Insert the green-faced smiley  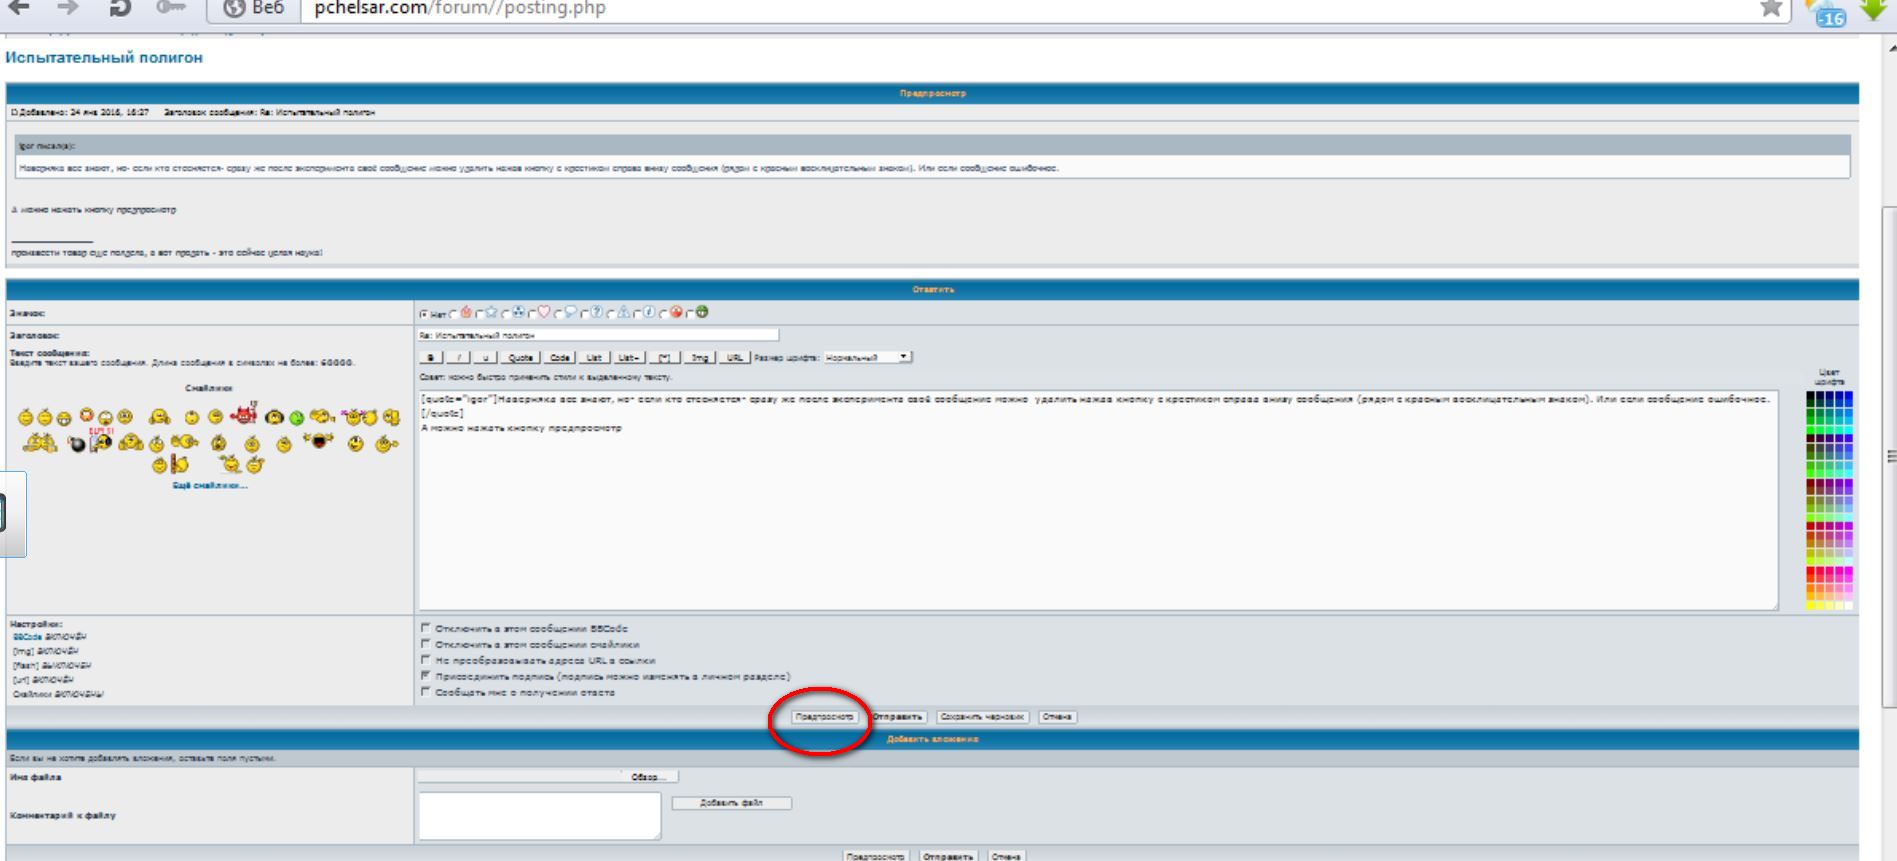click(x=296, y=417)
